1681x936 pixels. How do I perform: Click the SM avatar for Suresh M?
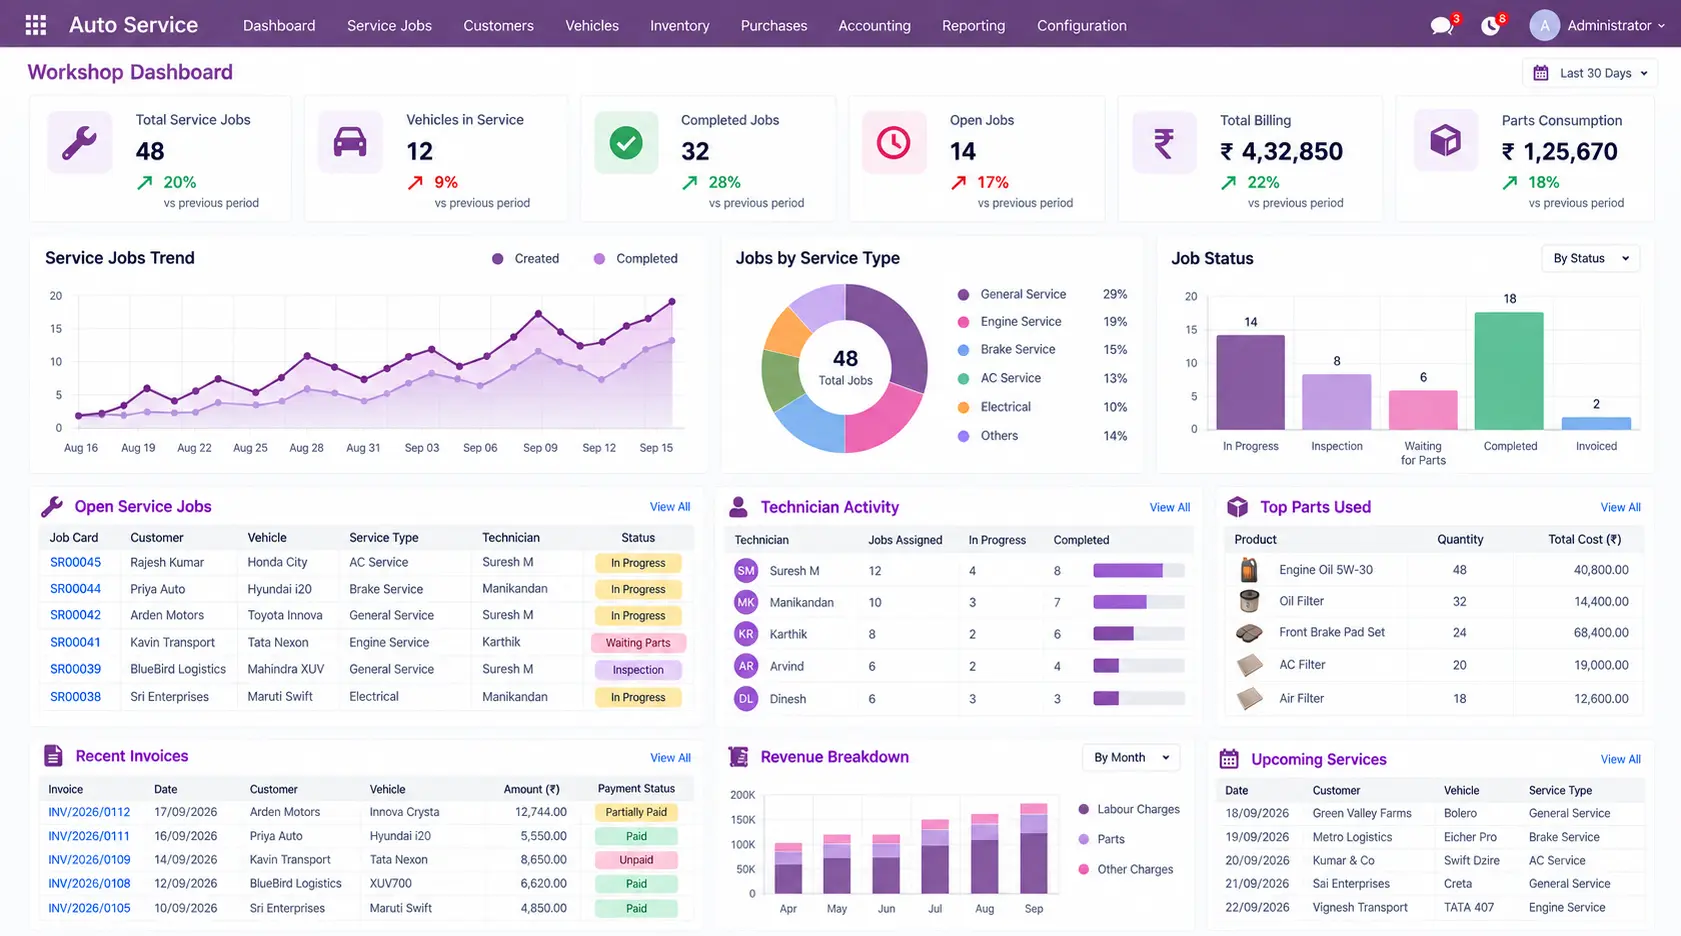point(746,571)
